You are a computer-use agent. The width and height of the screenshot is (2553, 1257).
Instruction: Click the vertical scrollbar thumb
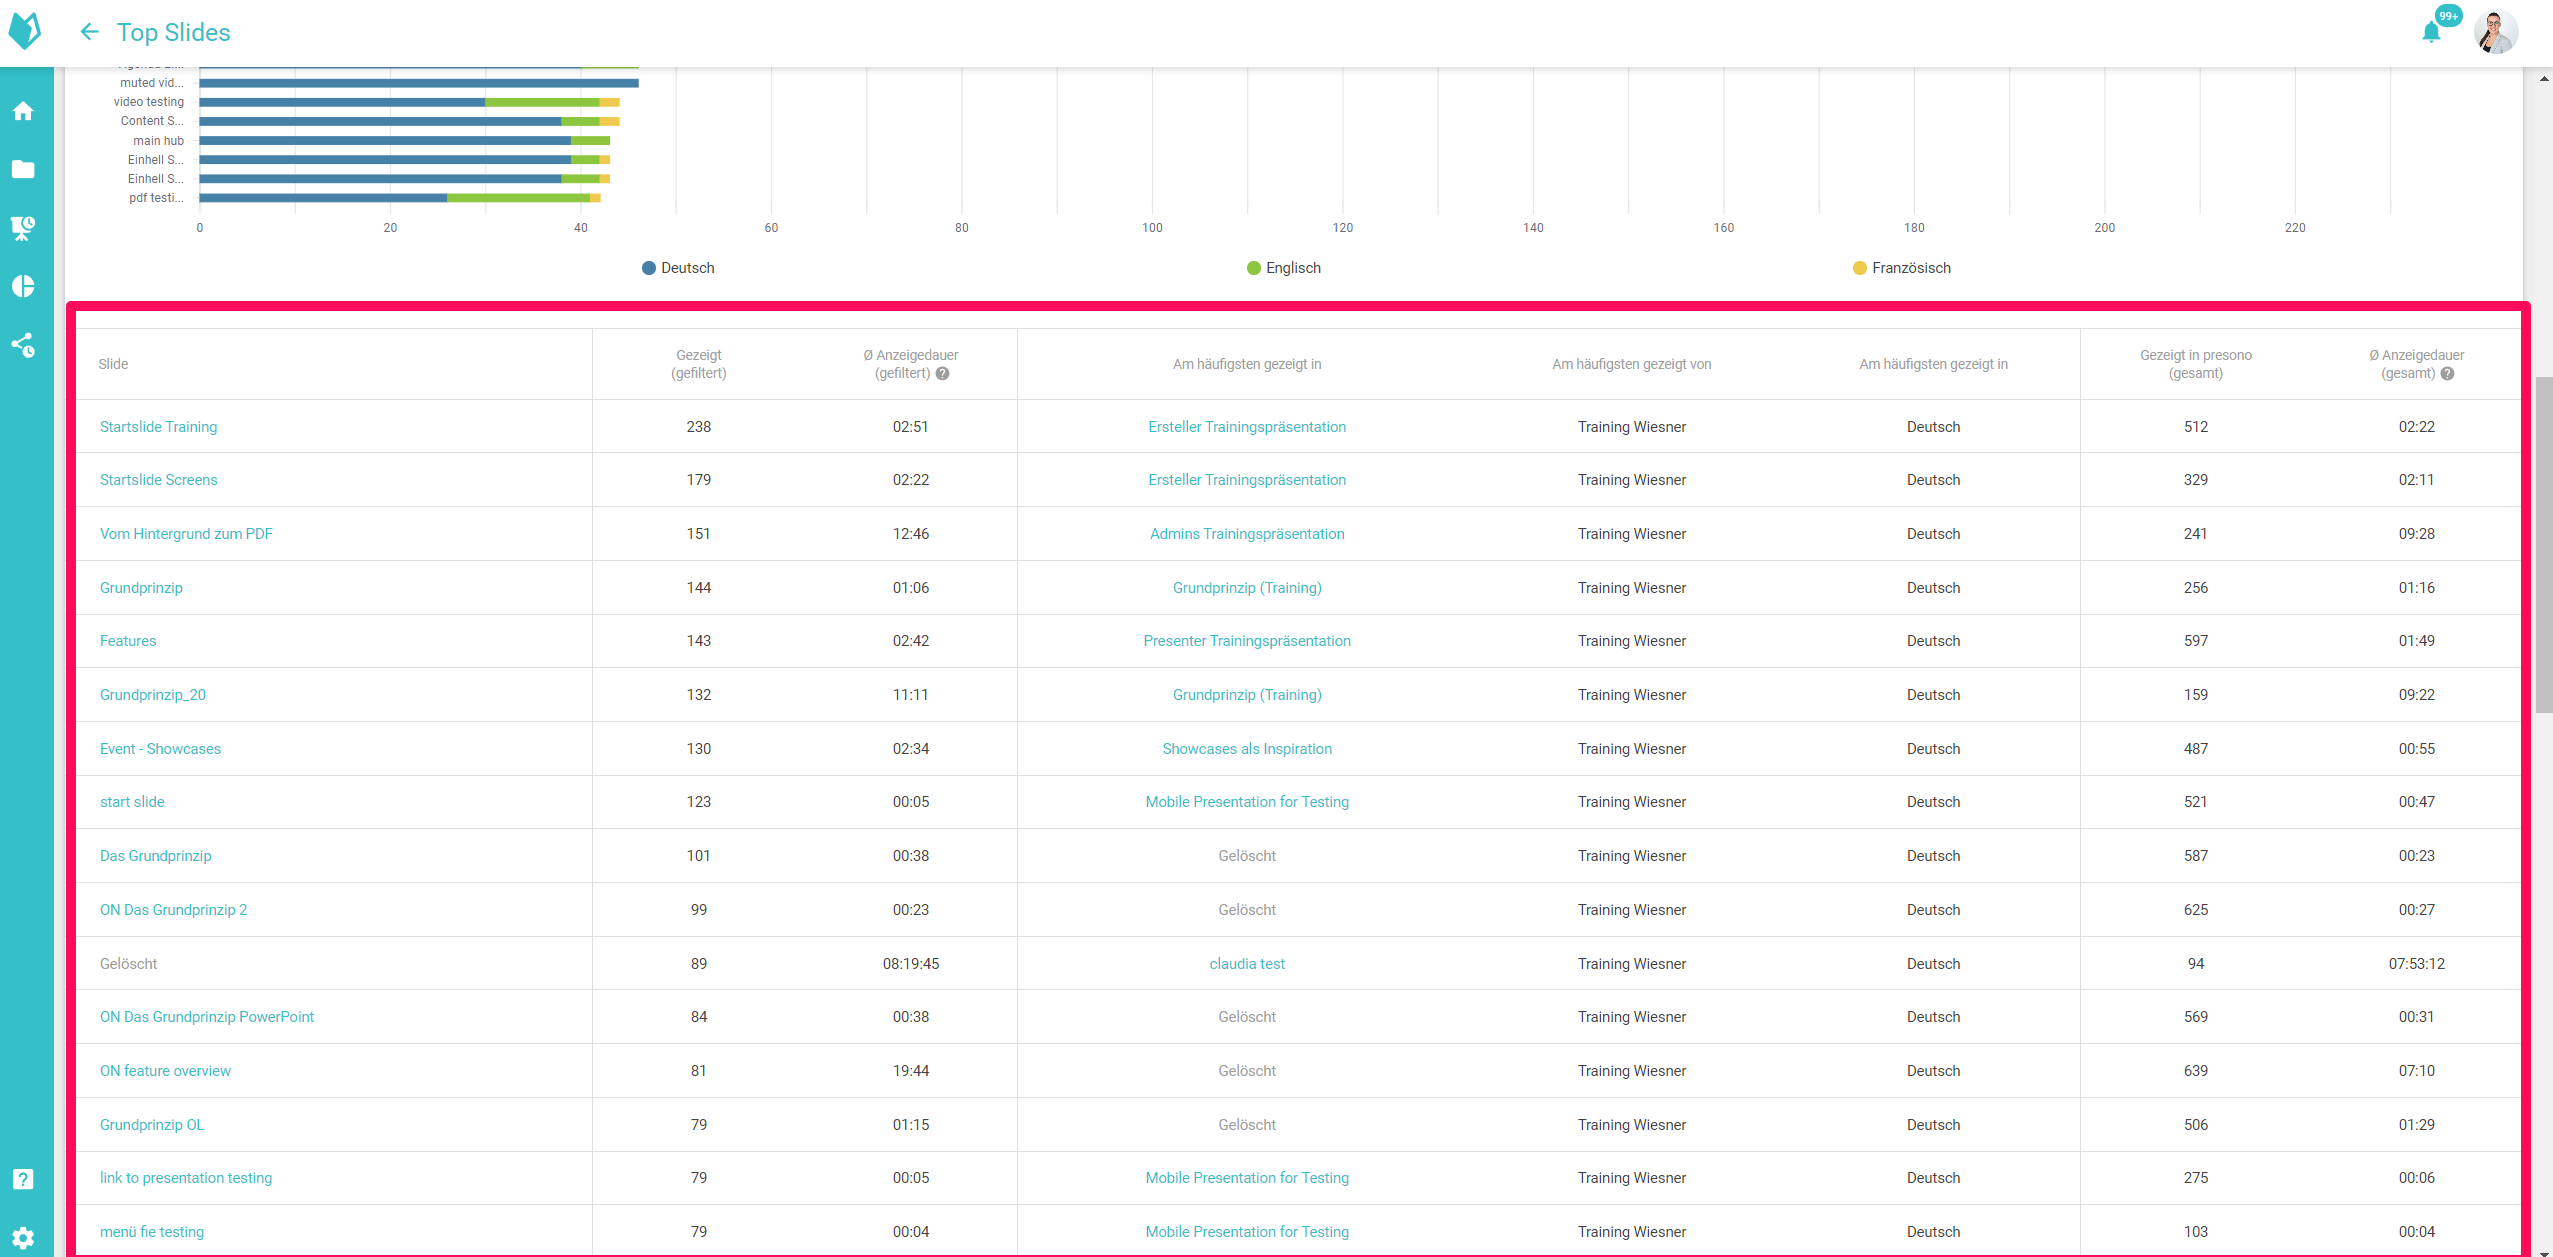point(2544,545)
